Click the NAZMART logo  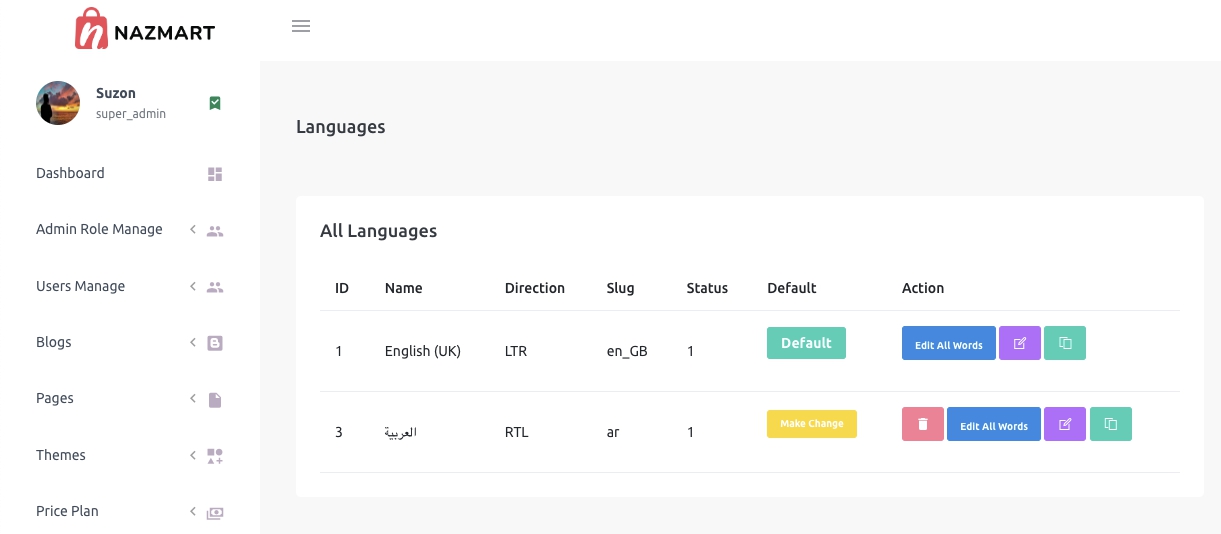(145, 30)
